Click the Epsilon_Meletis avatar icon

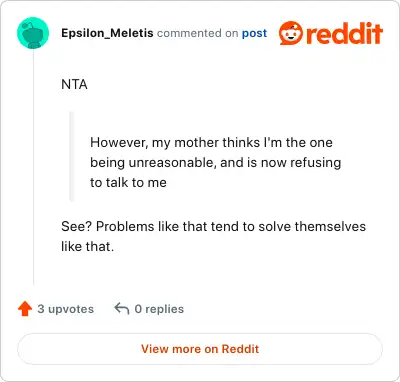pyautogui.click(x=33, y=33)
